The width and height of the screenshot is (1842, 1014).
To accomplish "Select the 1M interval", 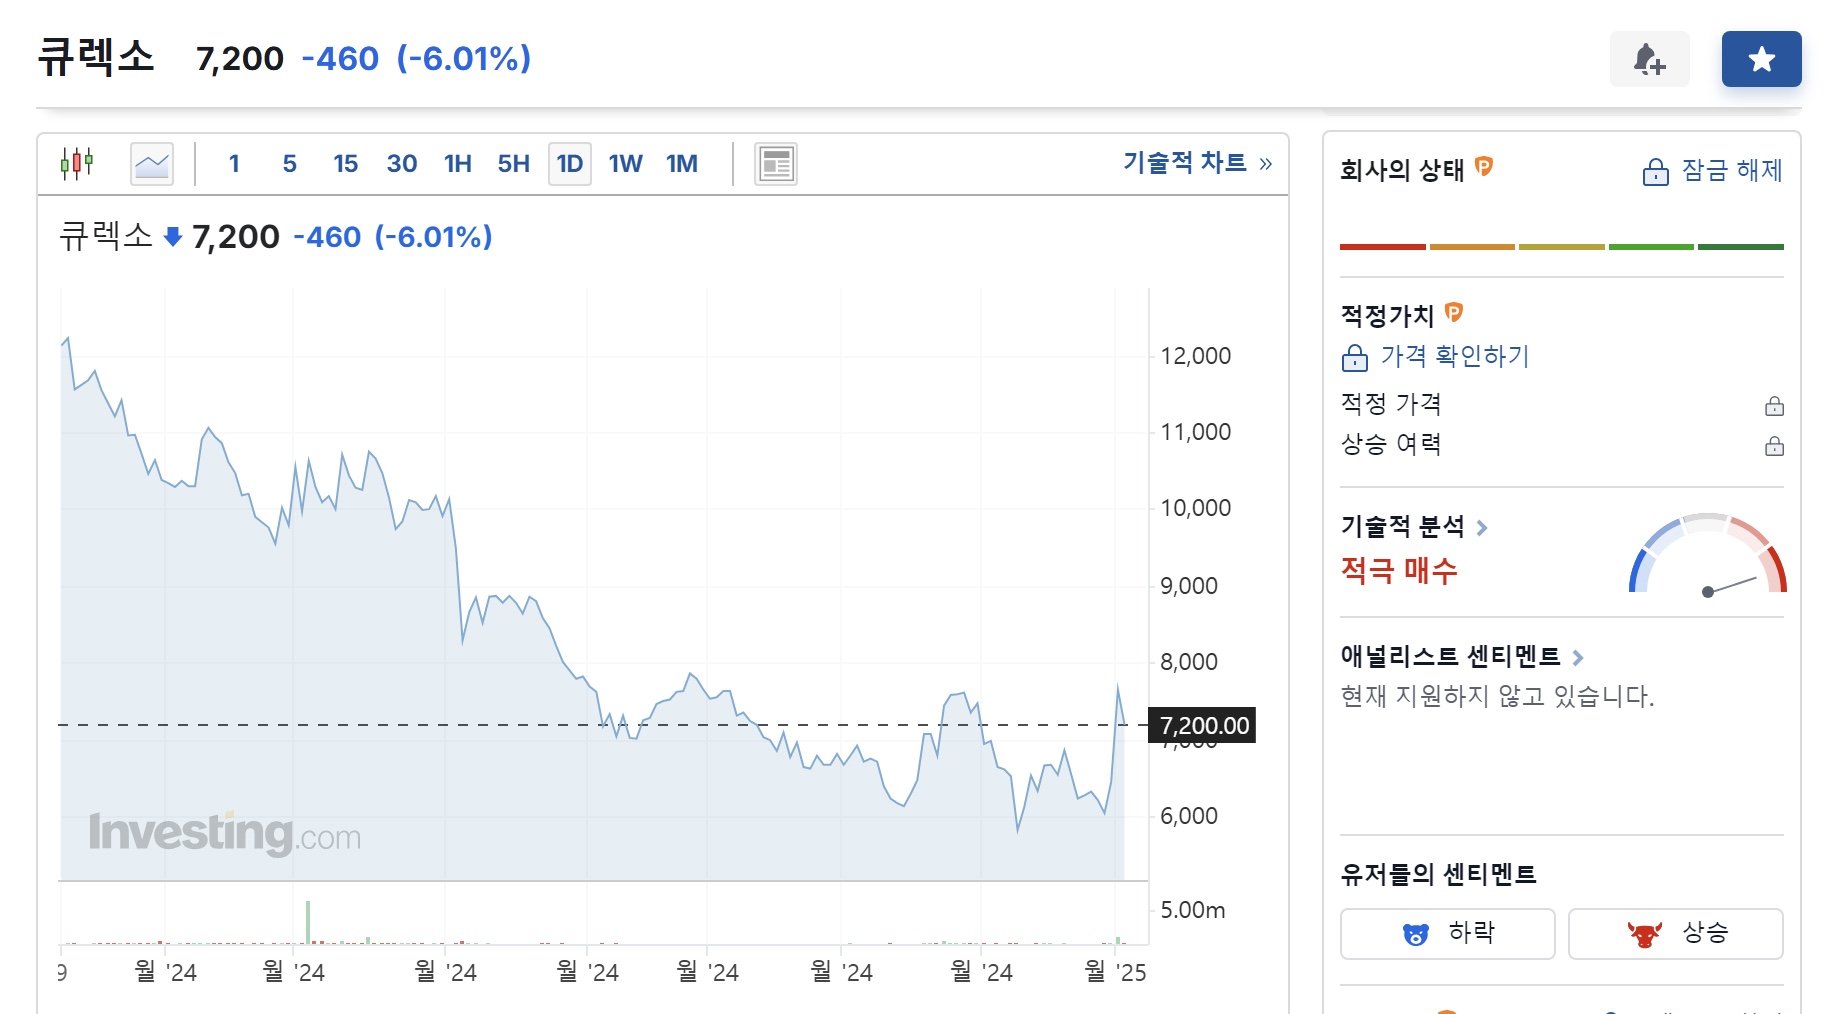I will coord(682,164).
